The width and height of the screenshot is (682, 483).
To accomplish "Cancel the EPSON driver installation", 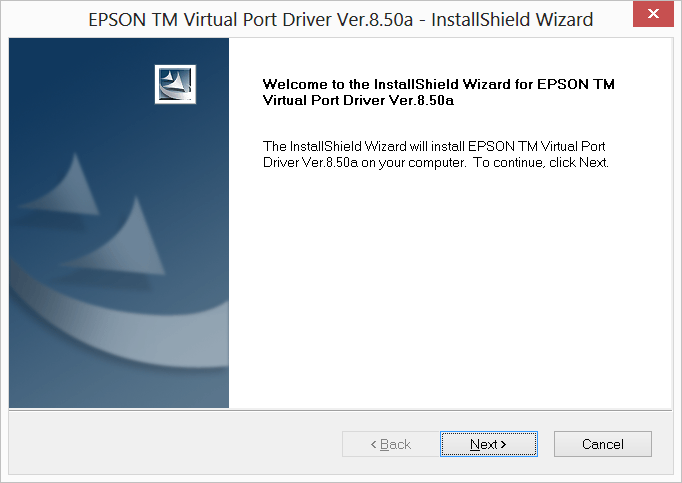I will click(603, 444).
